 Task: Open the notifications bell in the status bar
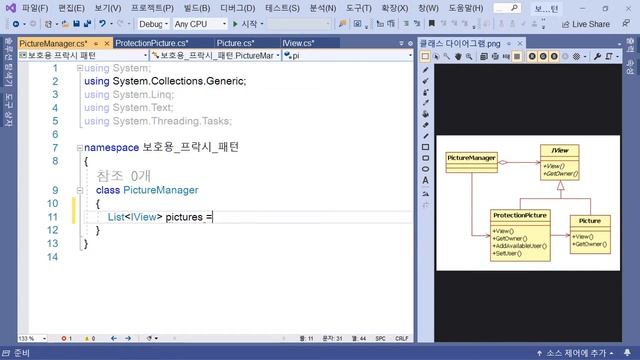click(627, 353)
